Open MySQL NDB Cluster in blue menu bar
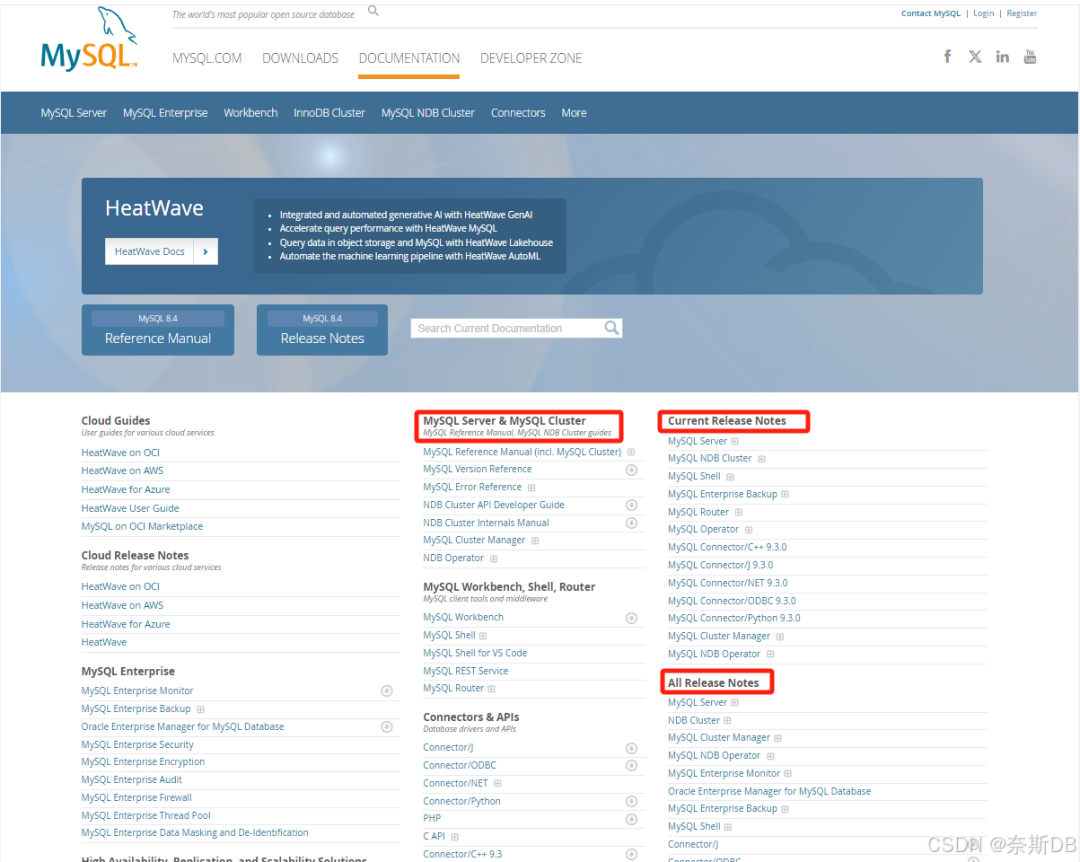The image size is (1080, 862). coord(428,113)
